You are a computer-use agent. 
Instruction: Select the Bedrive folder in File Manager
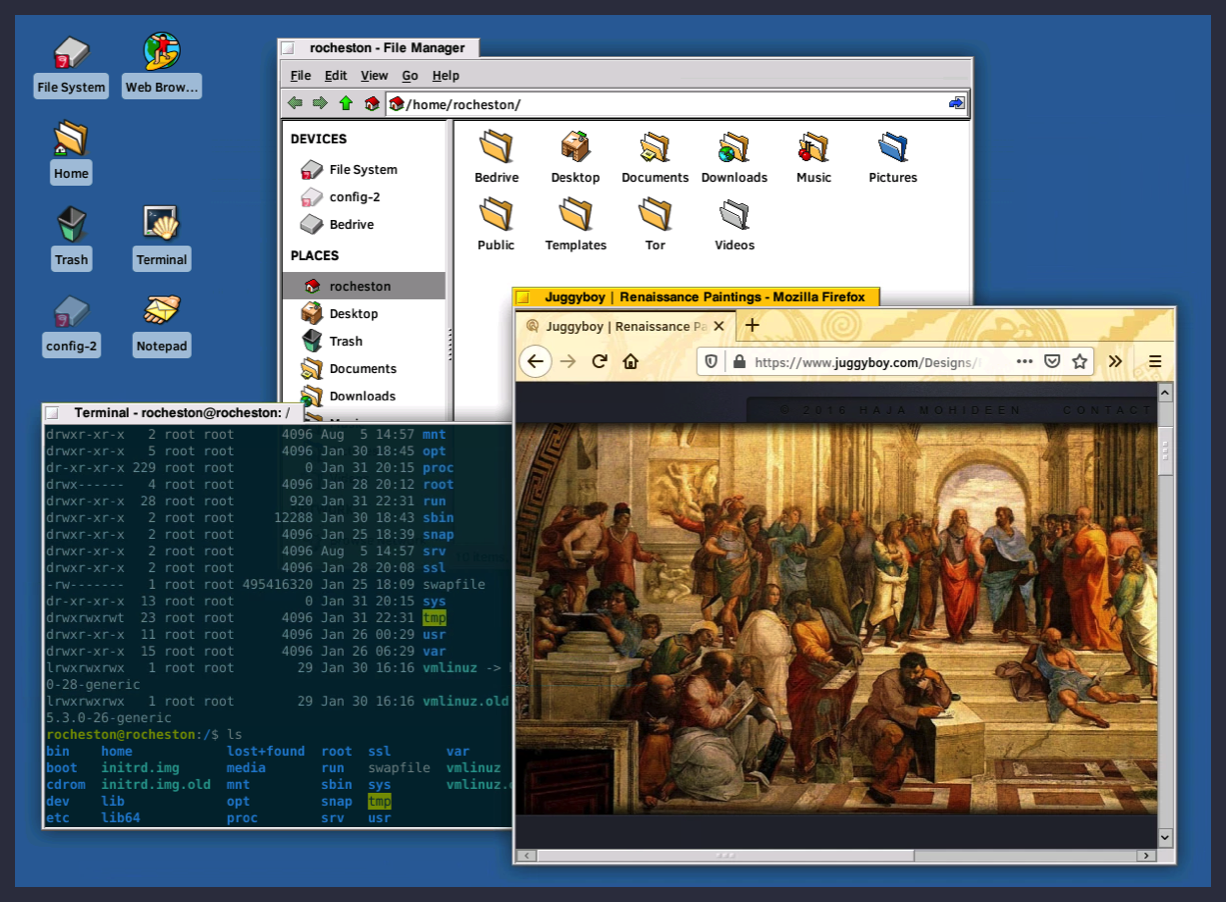pyautogui.click(x=496, y=158)
